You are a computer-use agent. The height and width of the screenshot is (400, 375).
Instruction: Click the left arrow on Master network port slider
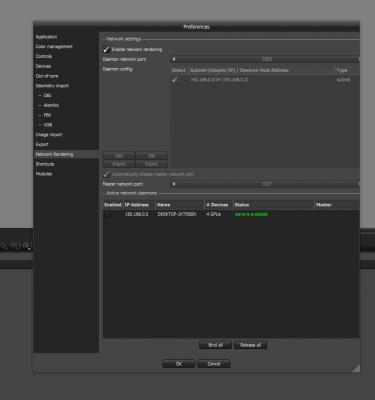point(174,184)
